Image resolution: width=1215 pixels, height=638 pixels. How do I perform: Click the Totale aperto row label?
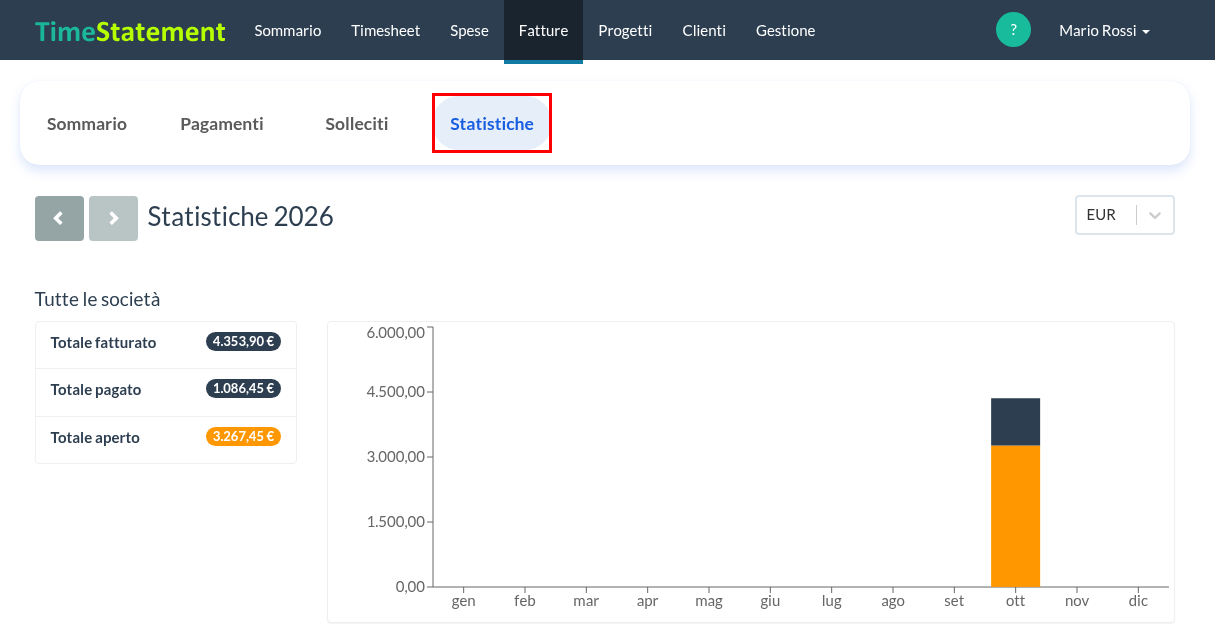pyautogui.click(x=95, y=437)
